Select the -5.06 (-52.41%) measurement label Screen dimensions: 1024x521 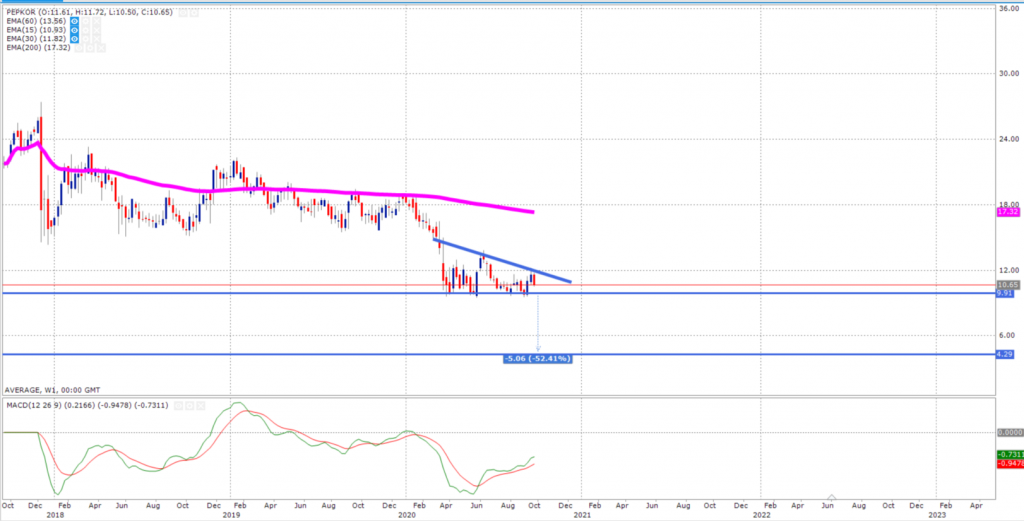538,358
